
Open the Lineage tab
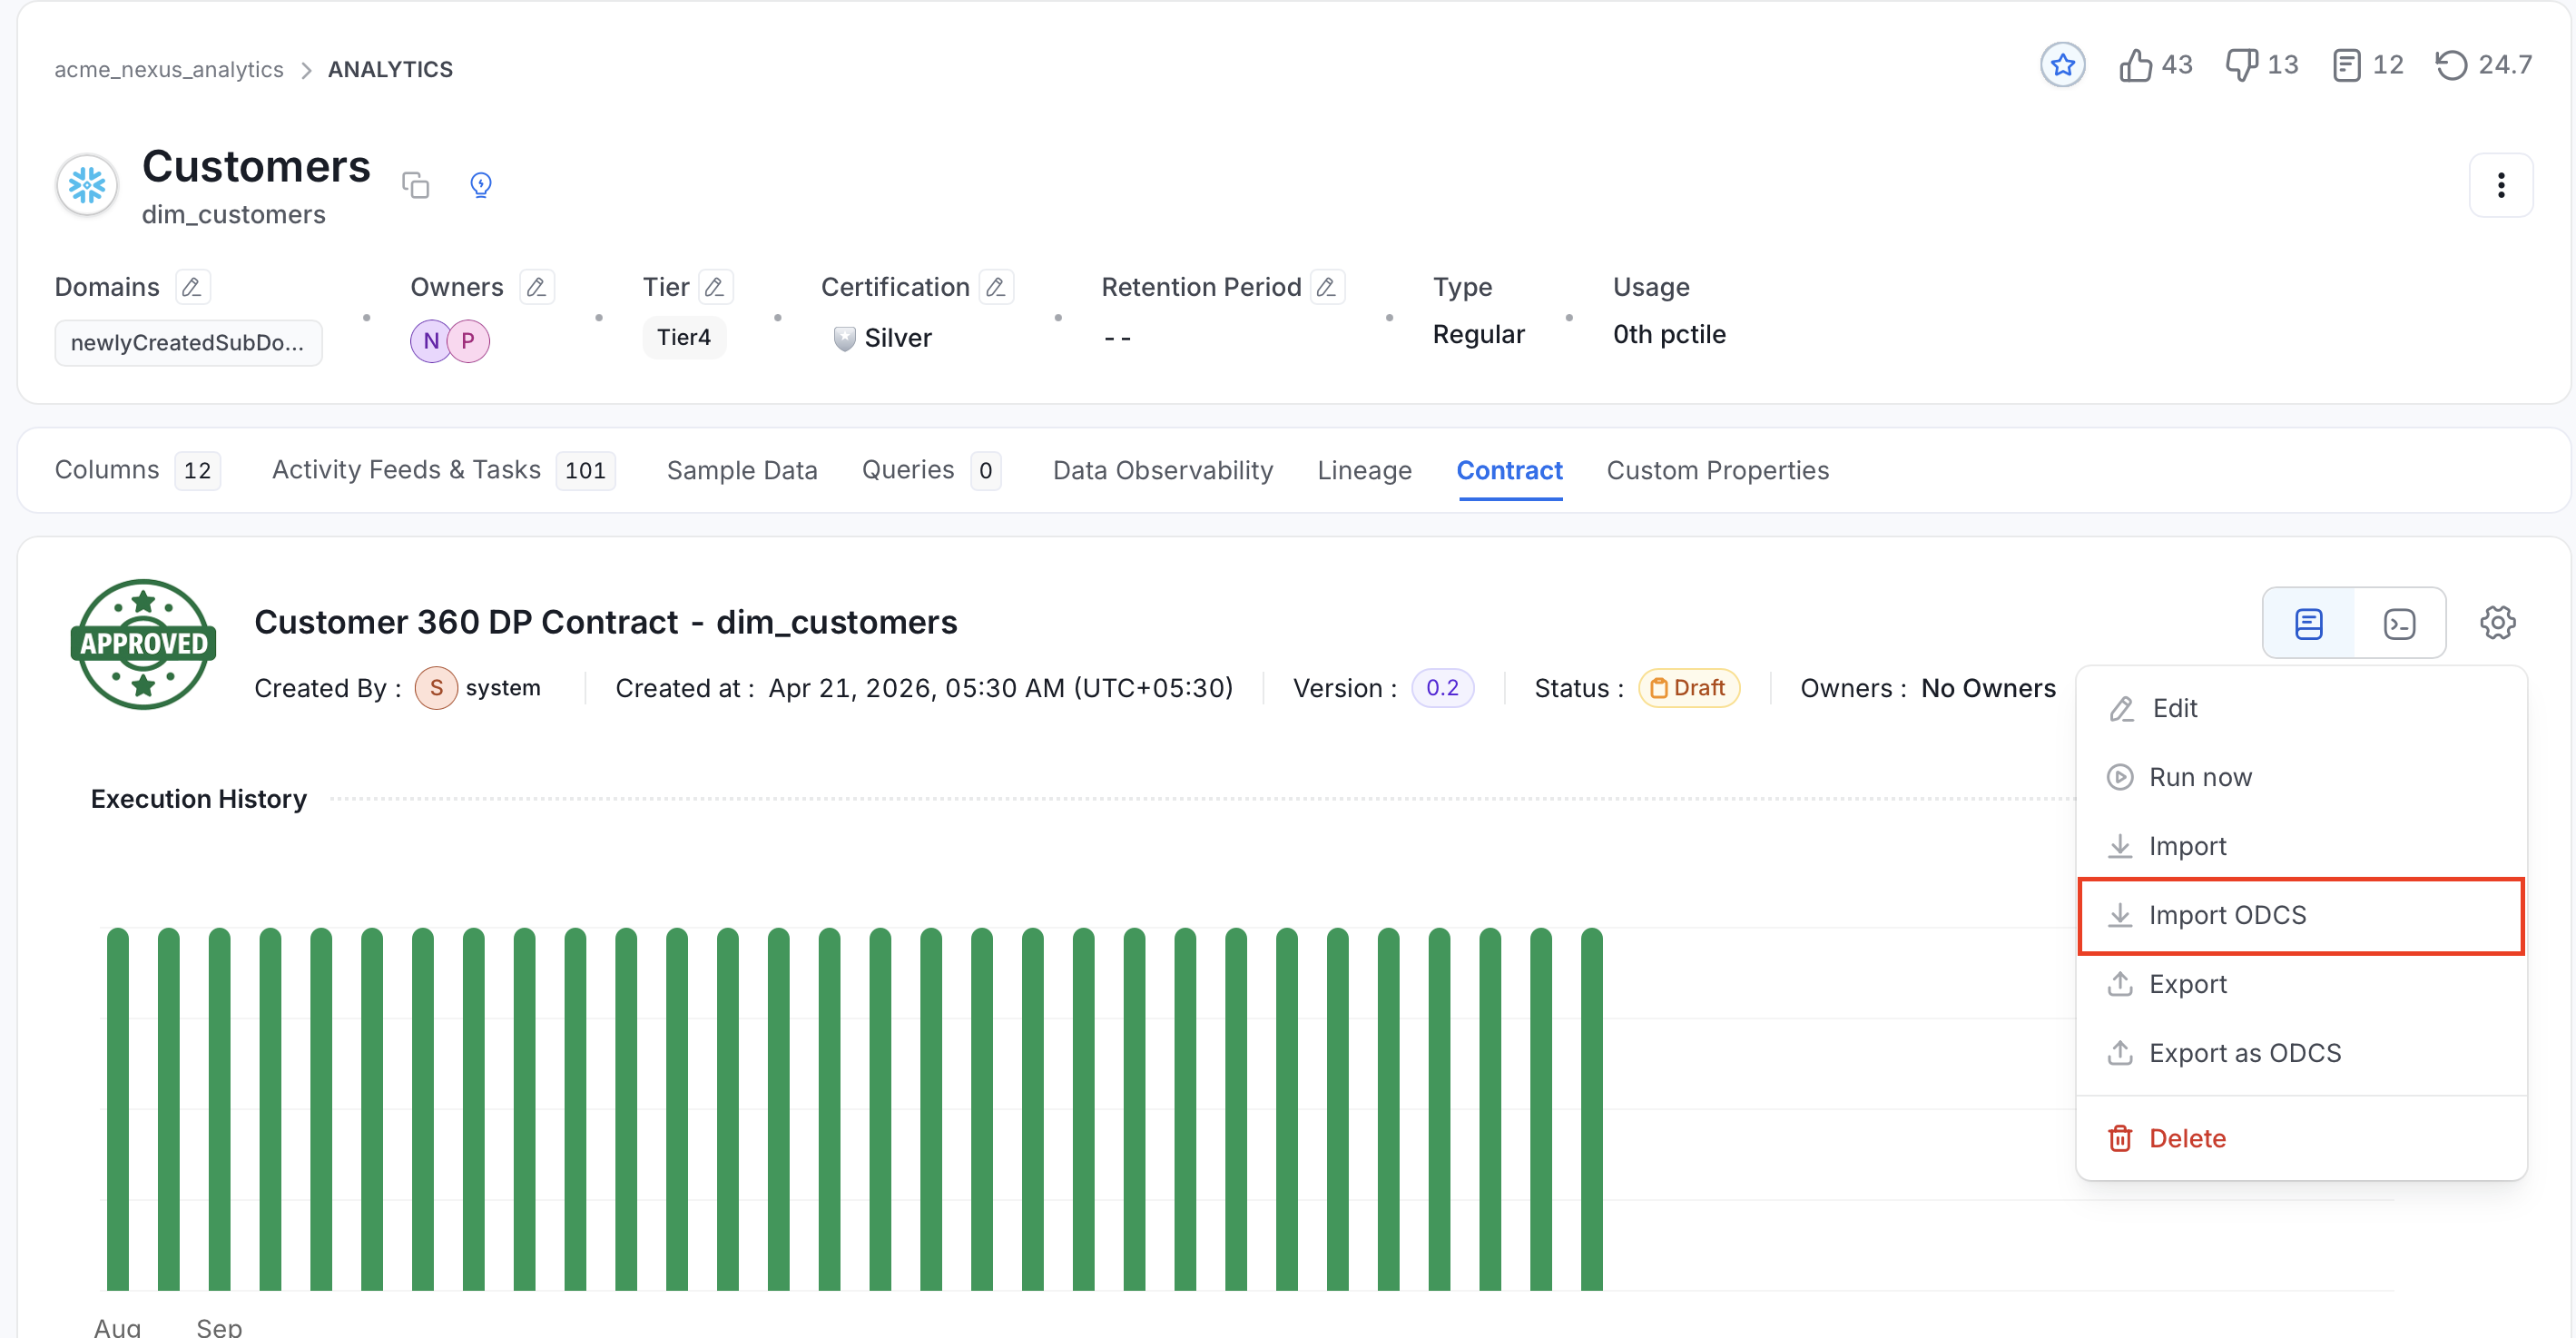(1364, 470)
